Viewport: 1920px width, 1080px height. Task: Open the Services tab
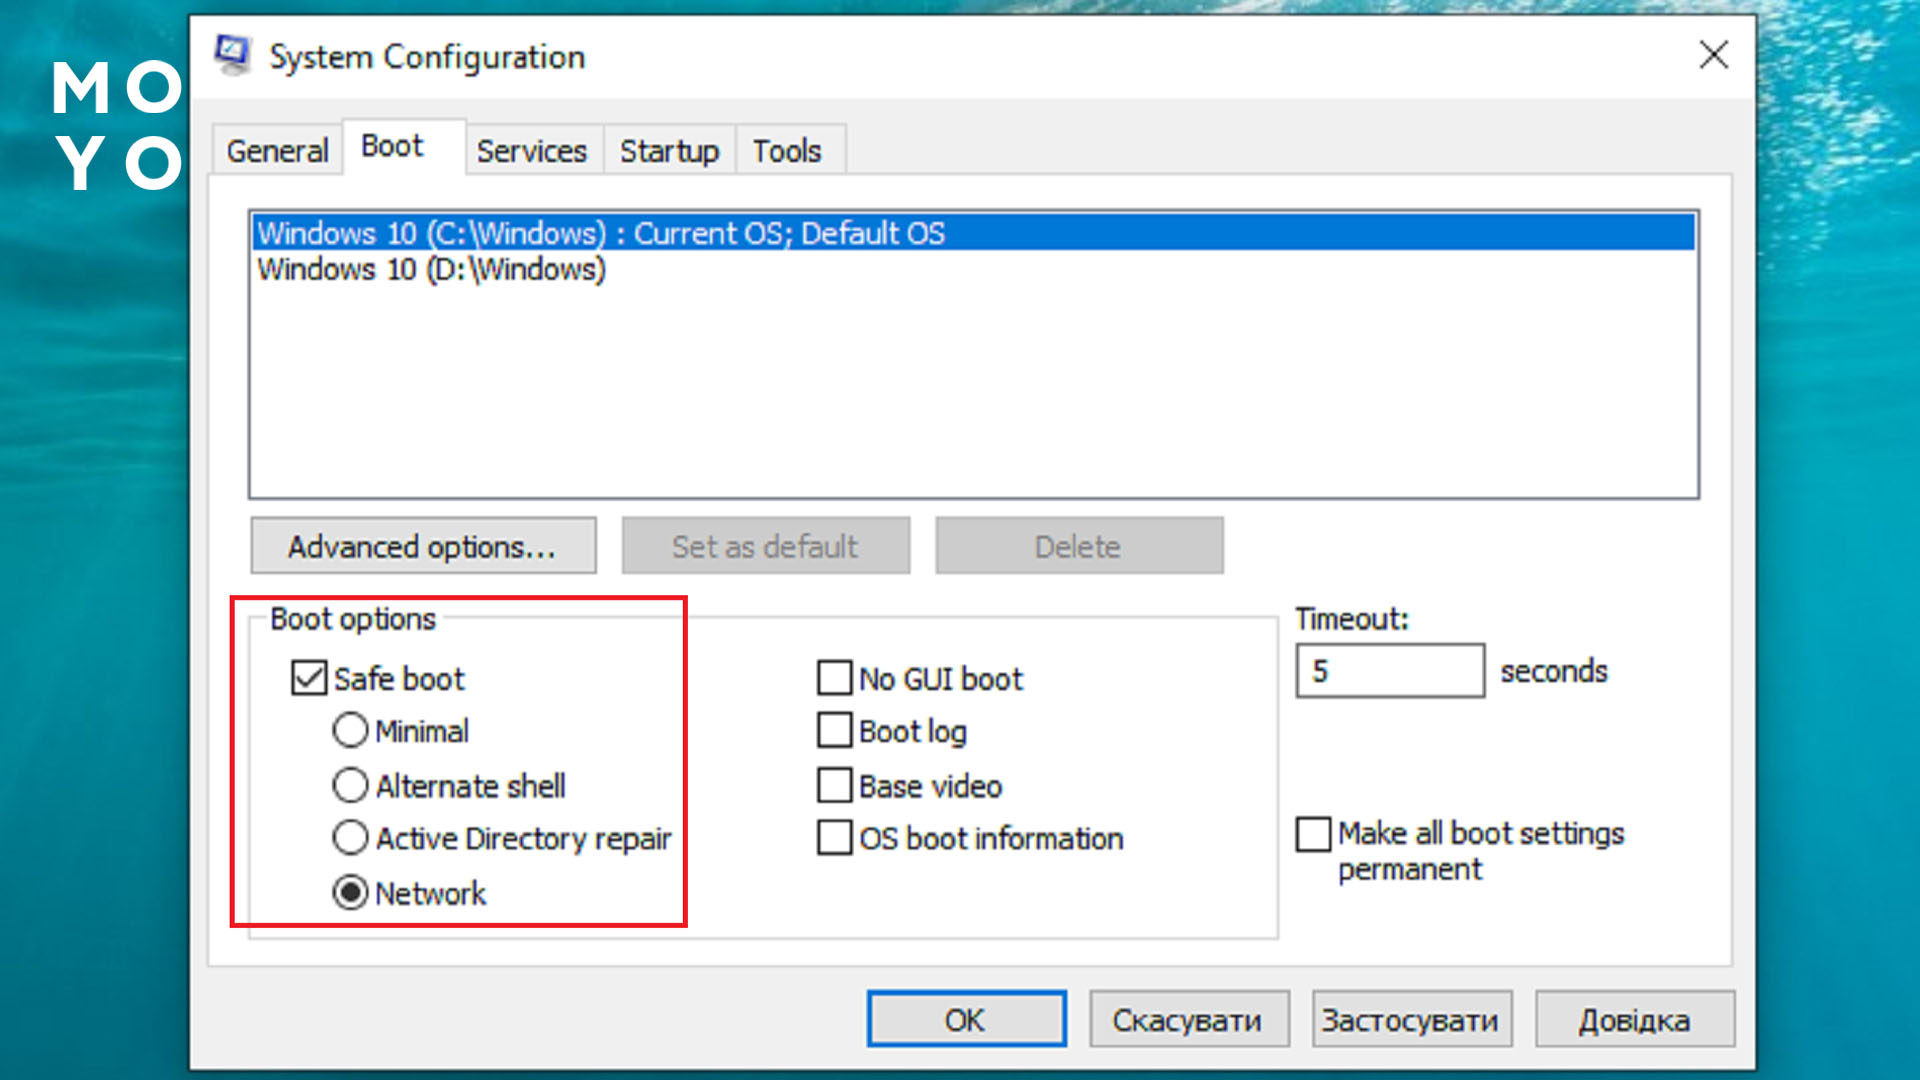pyautogui.click(x=531, y=151)
